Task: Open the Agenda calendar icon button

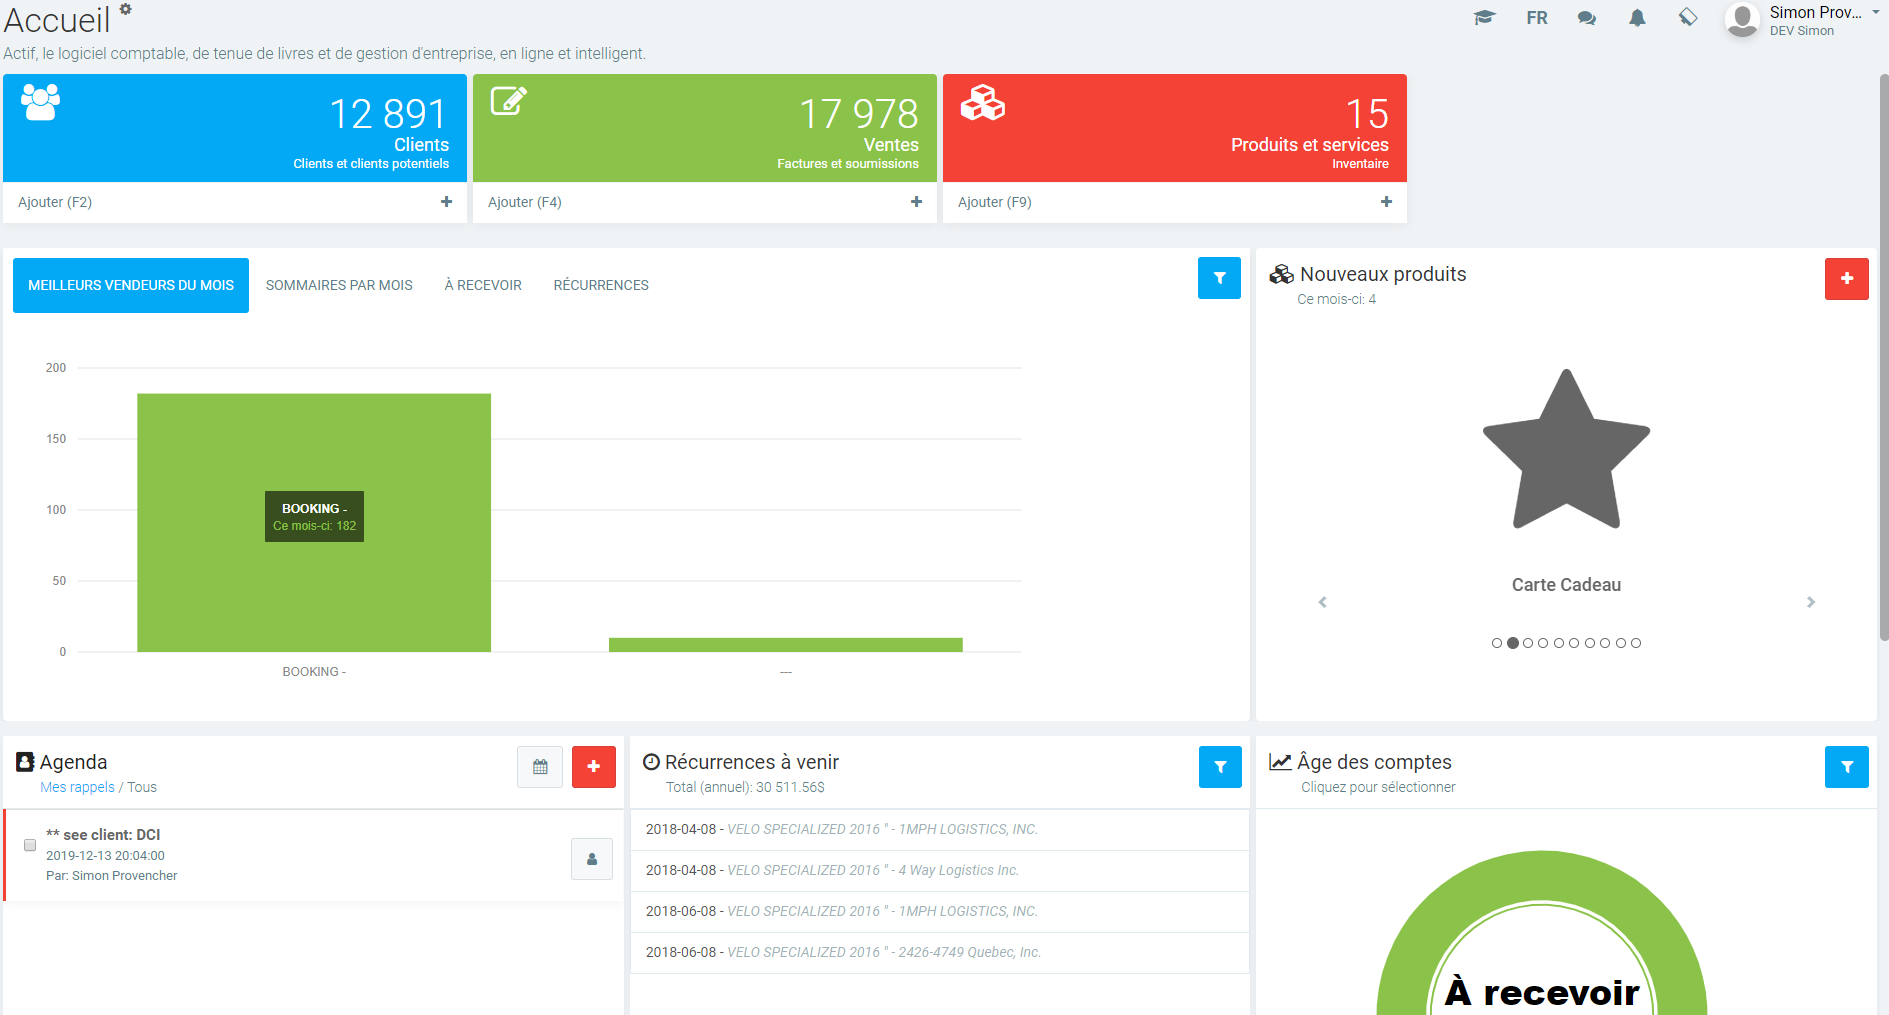Action: (540, 767)
